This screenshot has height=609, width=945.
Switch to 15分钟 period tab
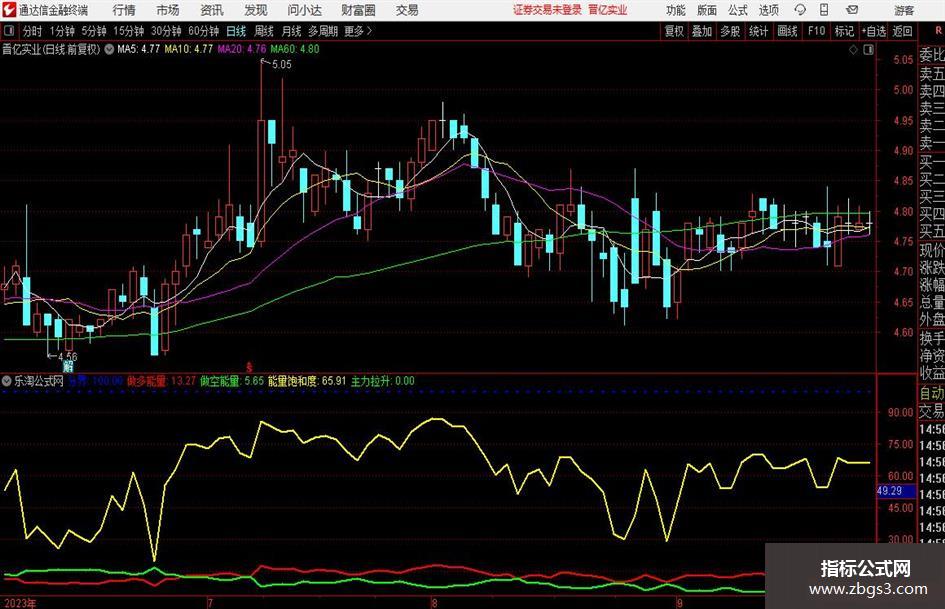coord(128,31)
